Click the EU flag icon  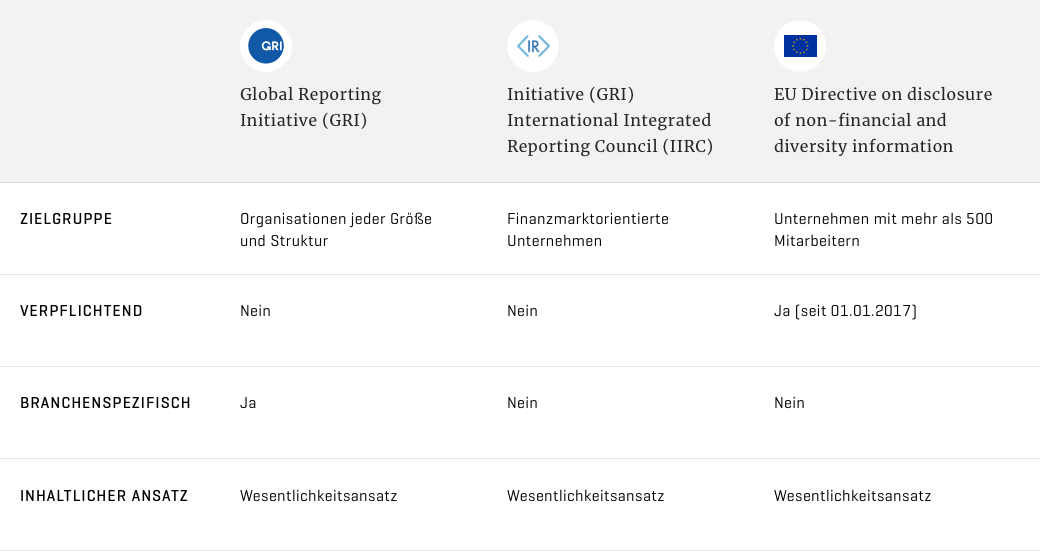[x=800, y=46]
